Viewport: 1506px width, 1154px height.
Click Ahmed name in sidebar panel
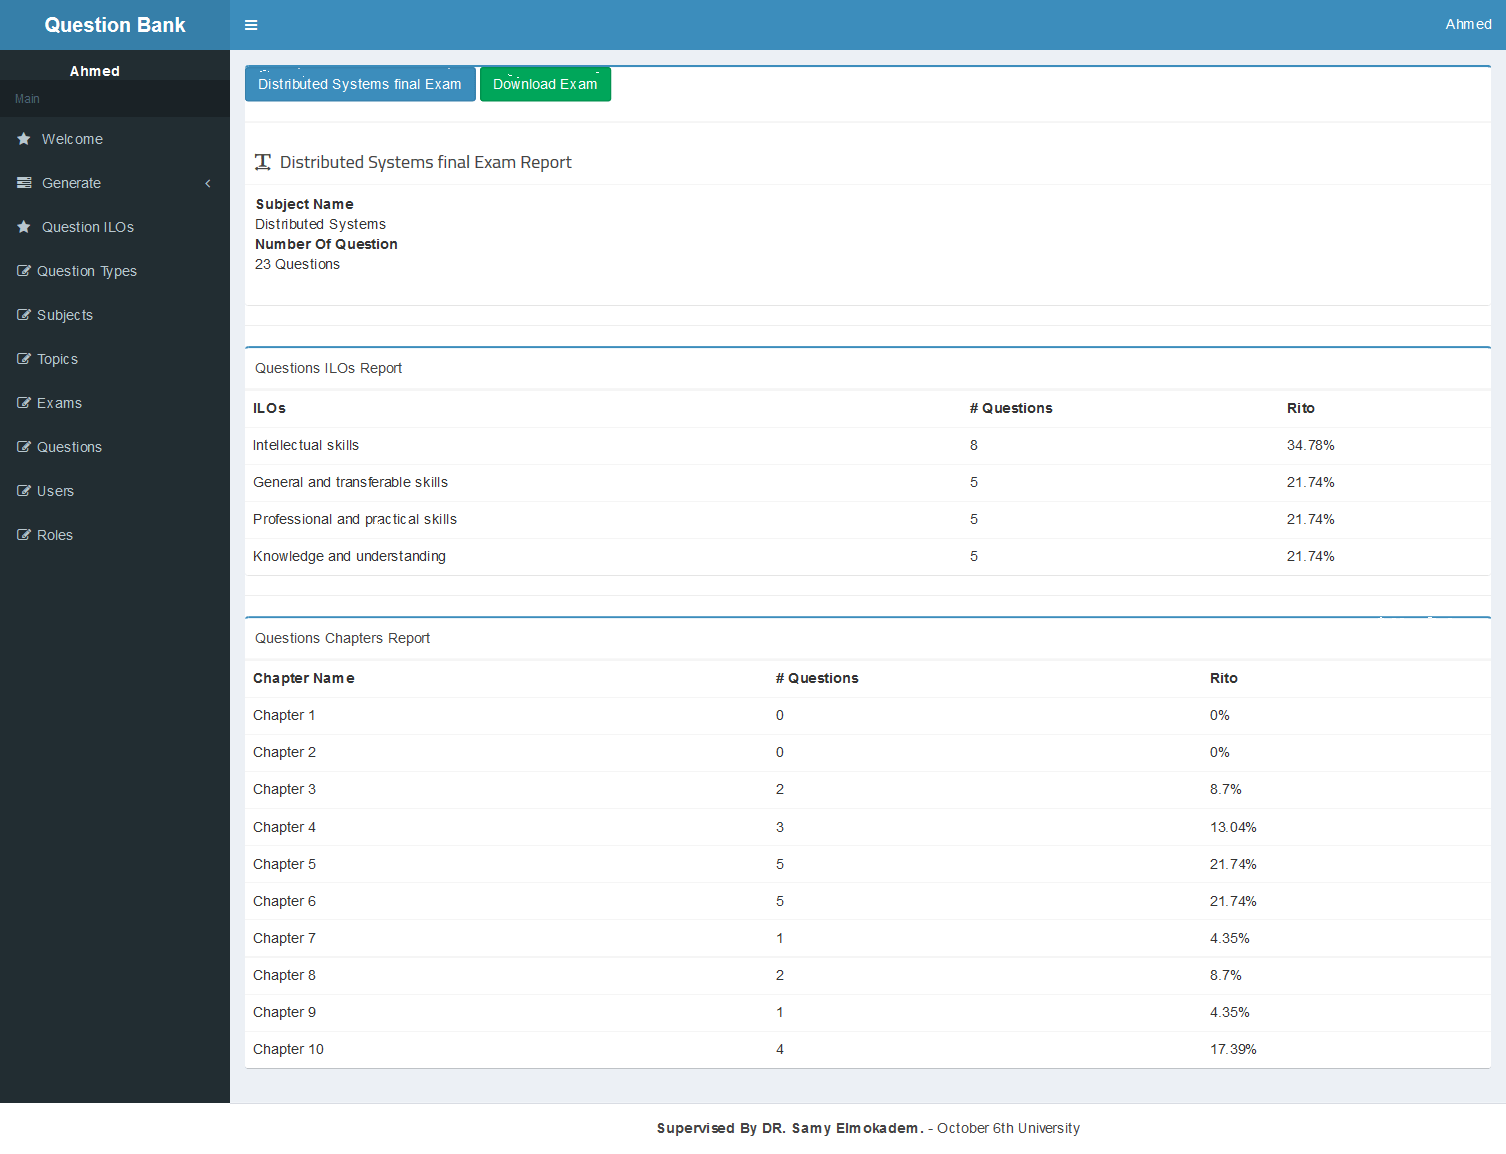tap(95, 71)
